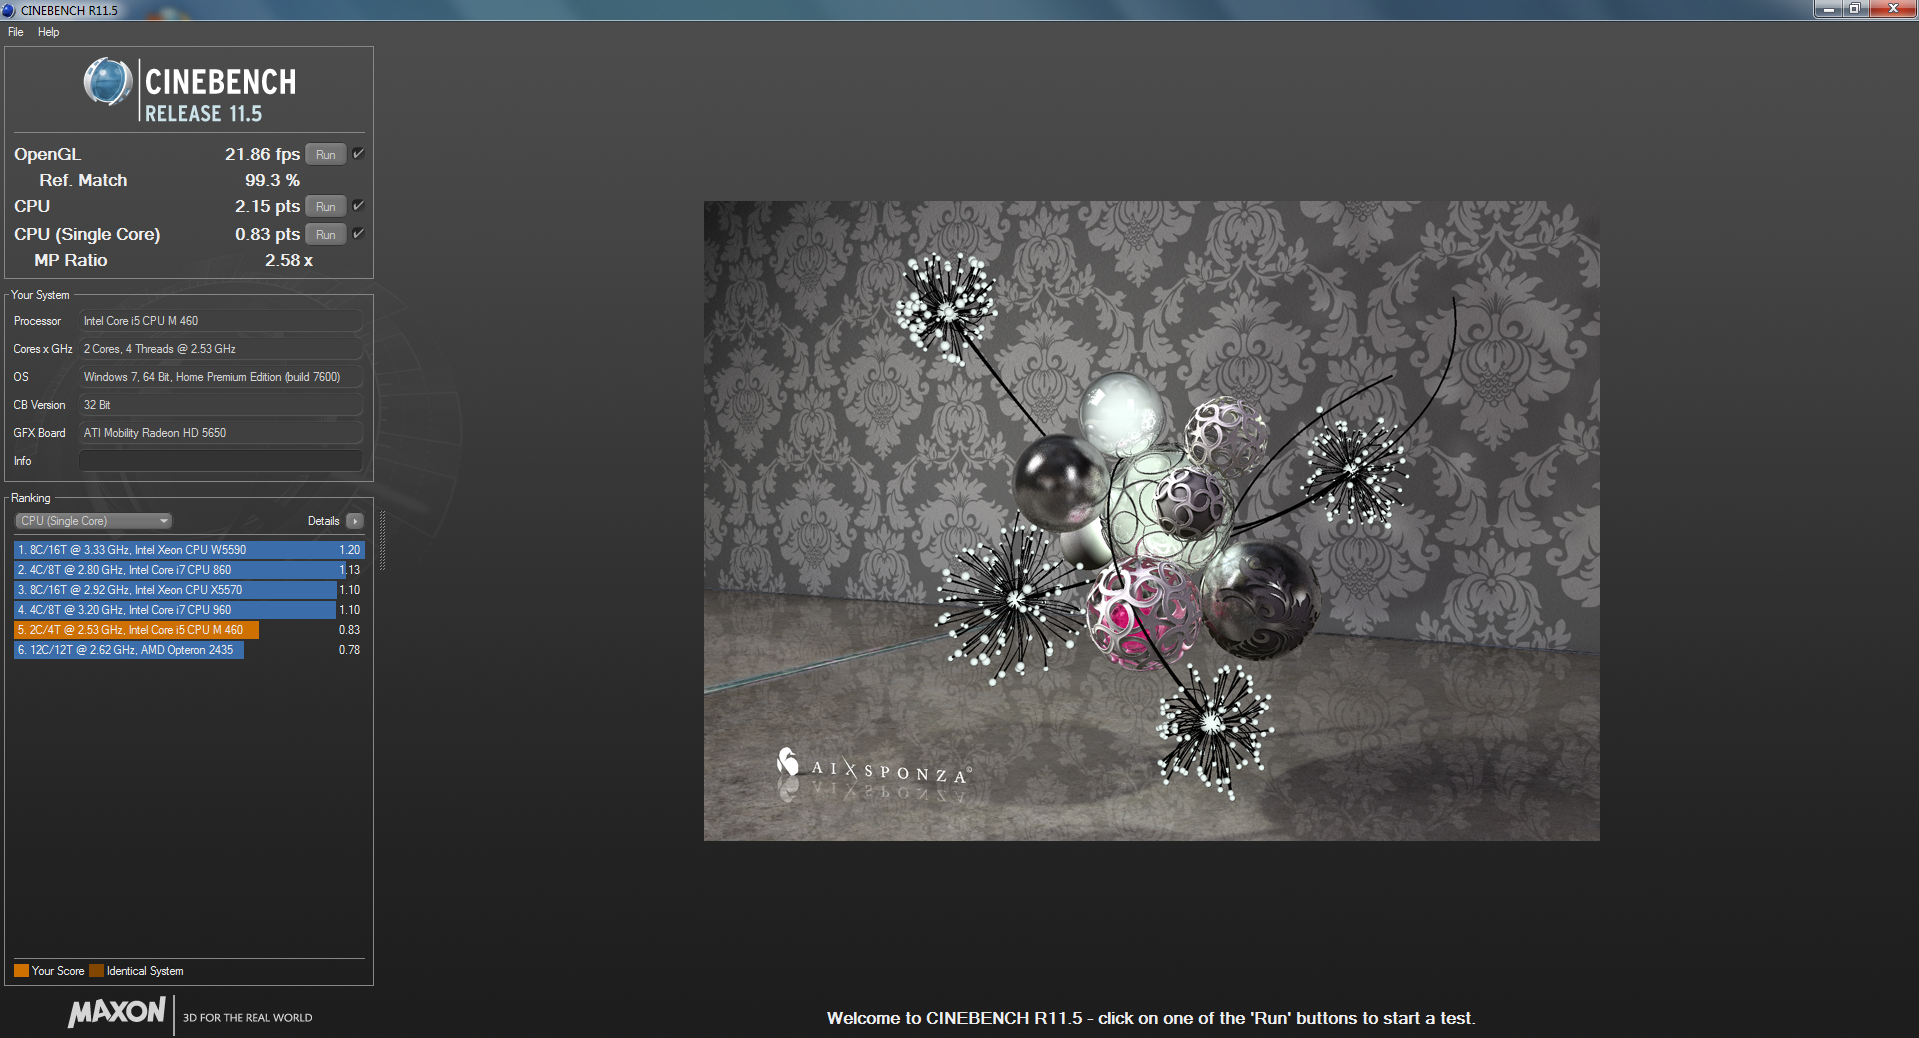Viewport: 1919px width, 1038px height.
Task: Click the AIXSPONZA logo in the render
Action: [x=872, y=769]
